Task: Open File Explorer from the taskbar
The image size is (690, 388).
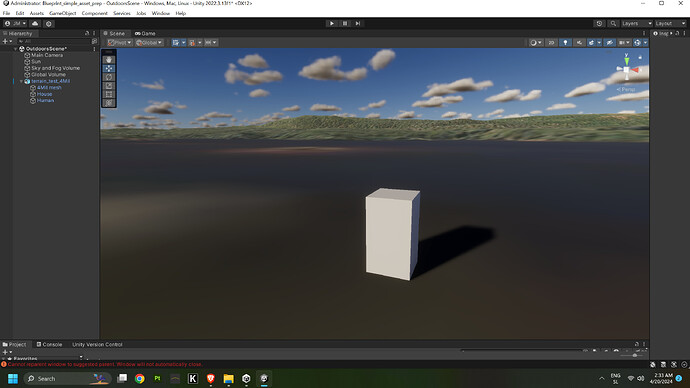Action: (x=228, y=378)
